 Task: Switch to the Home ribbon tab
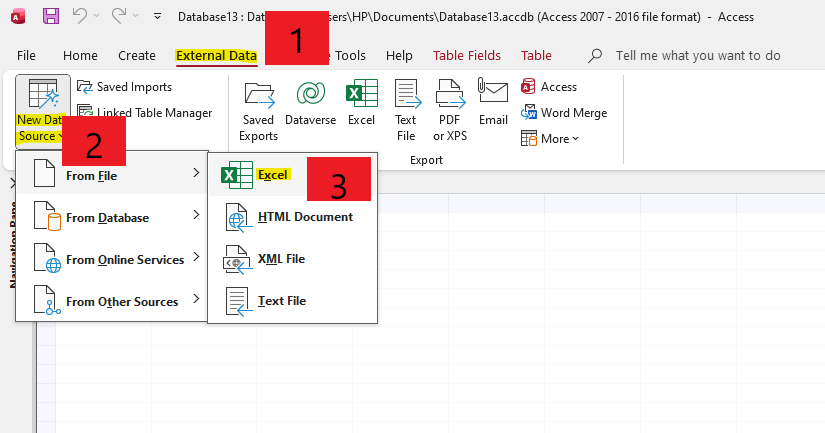[x=80, y=56]
